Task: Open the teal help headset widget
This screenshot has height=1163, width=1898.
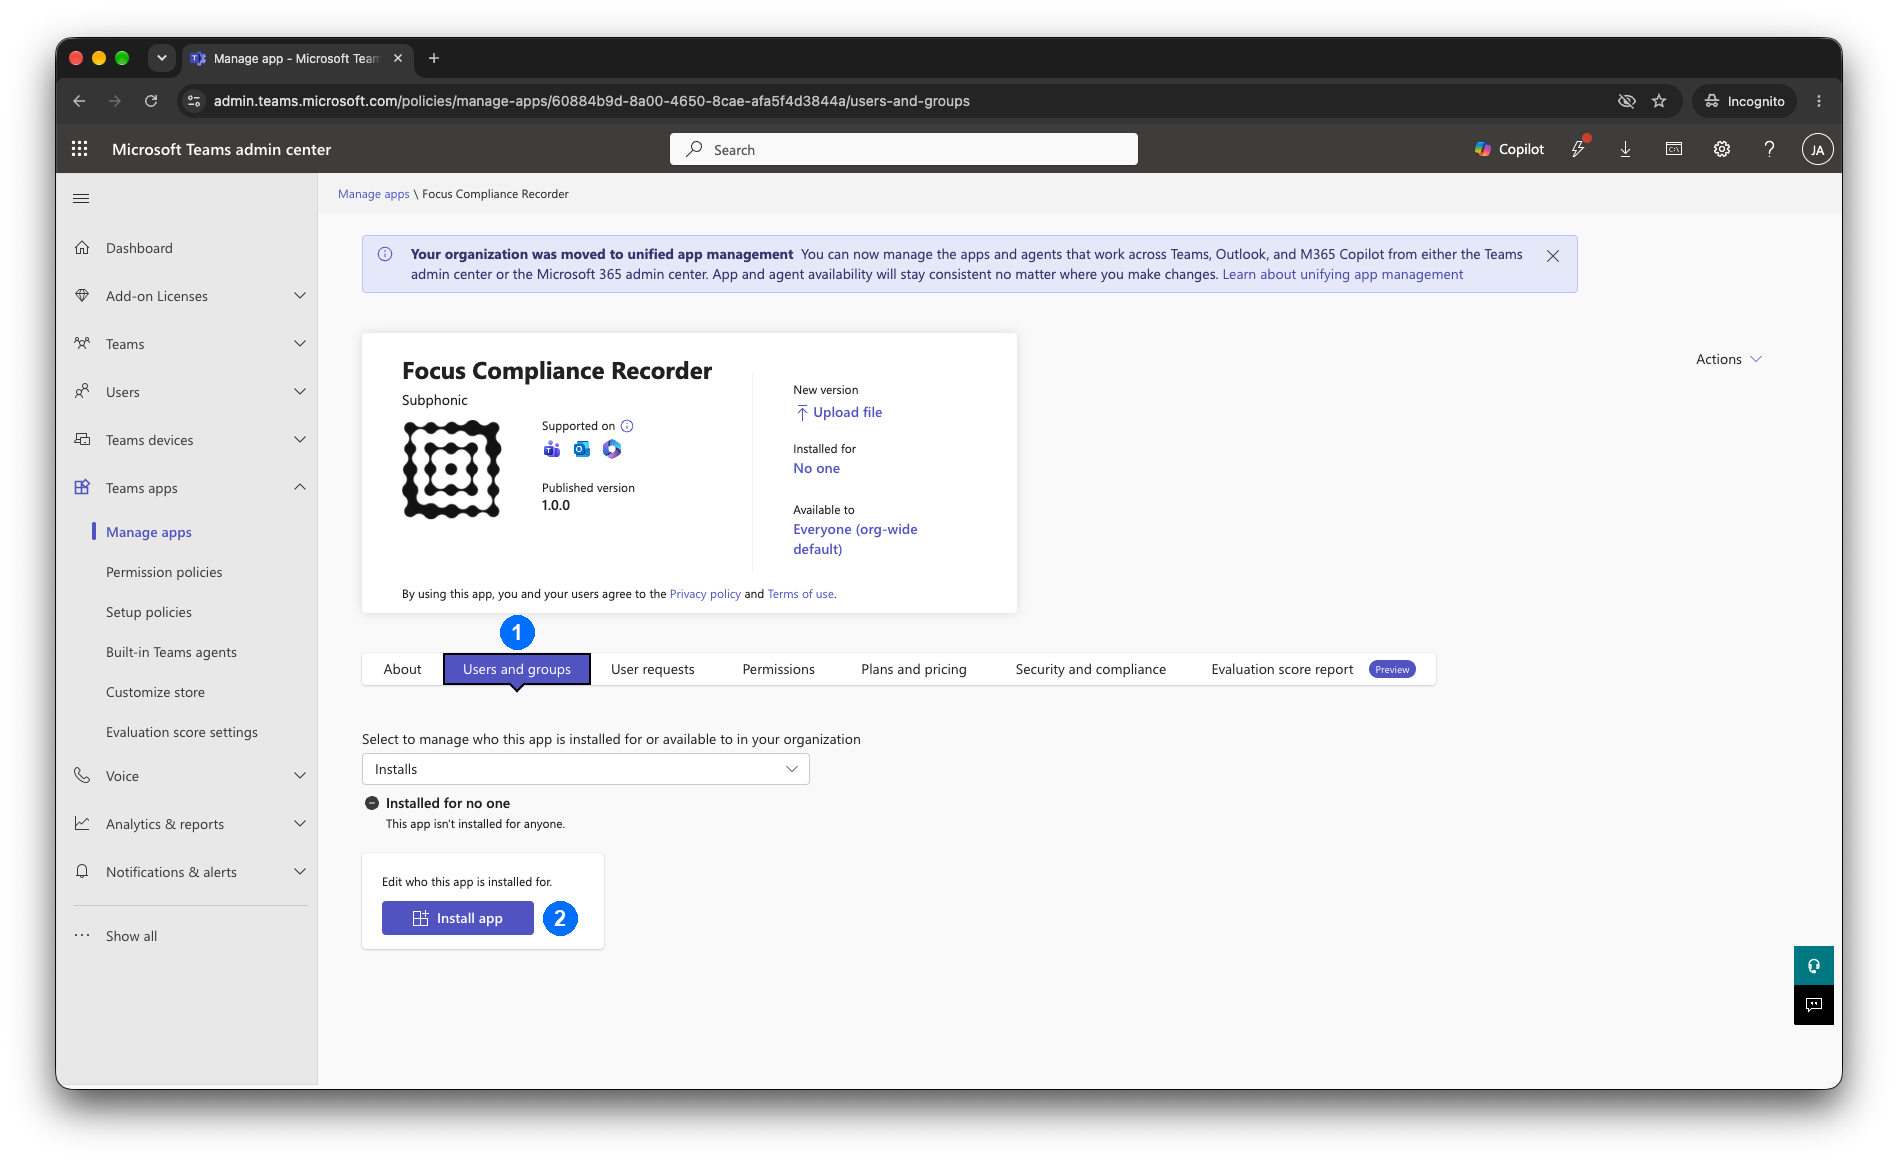Action: [x=1813, y=966]
